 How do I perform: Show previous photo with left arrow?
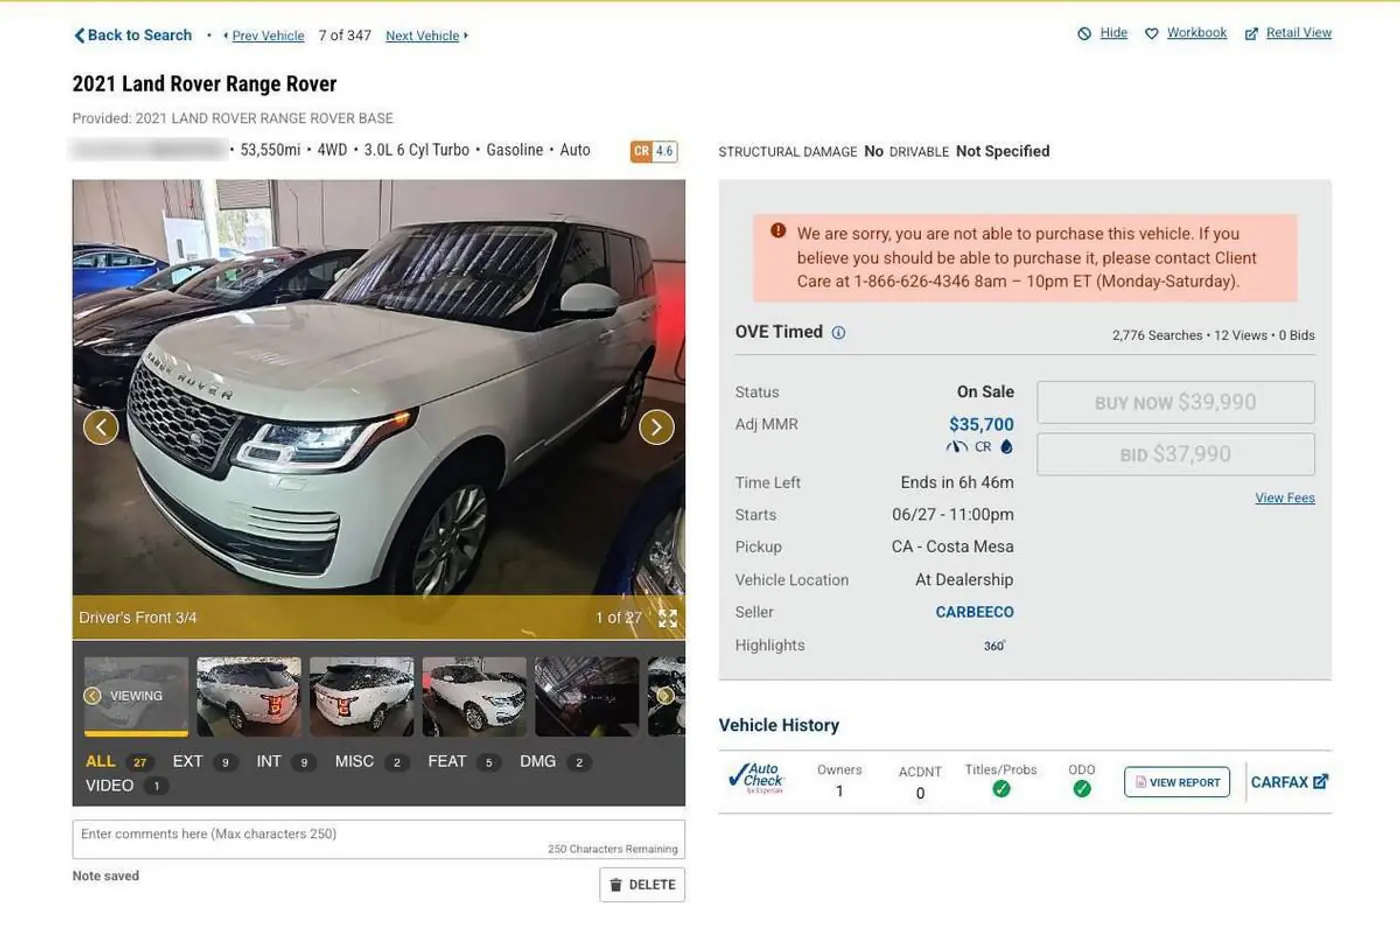click(x=101, y=427)
